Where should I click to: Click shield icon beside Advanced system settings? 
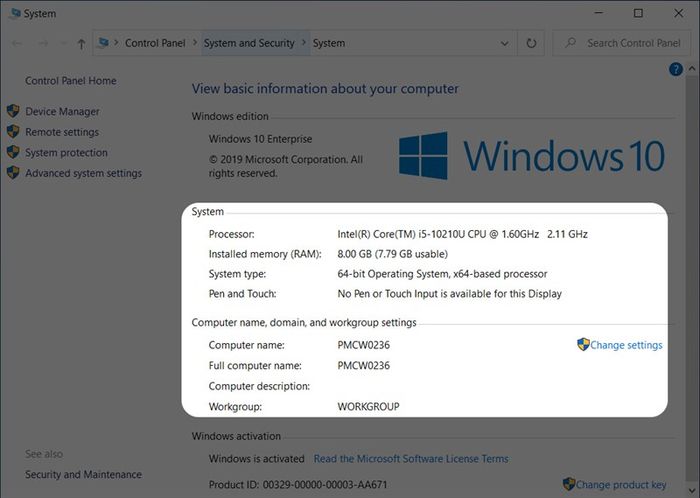(13, 173)
